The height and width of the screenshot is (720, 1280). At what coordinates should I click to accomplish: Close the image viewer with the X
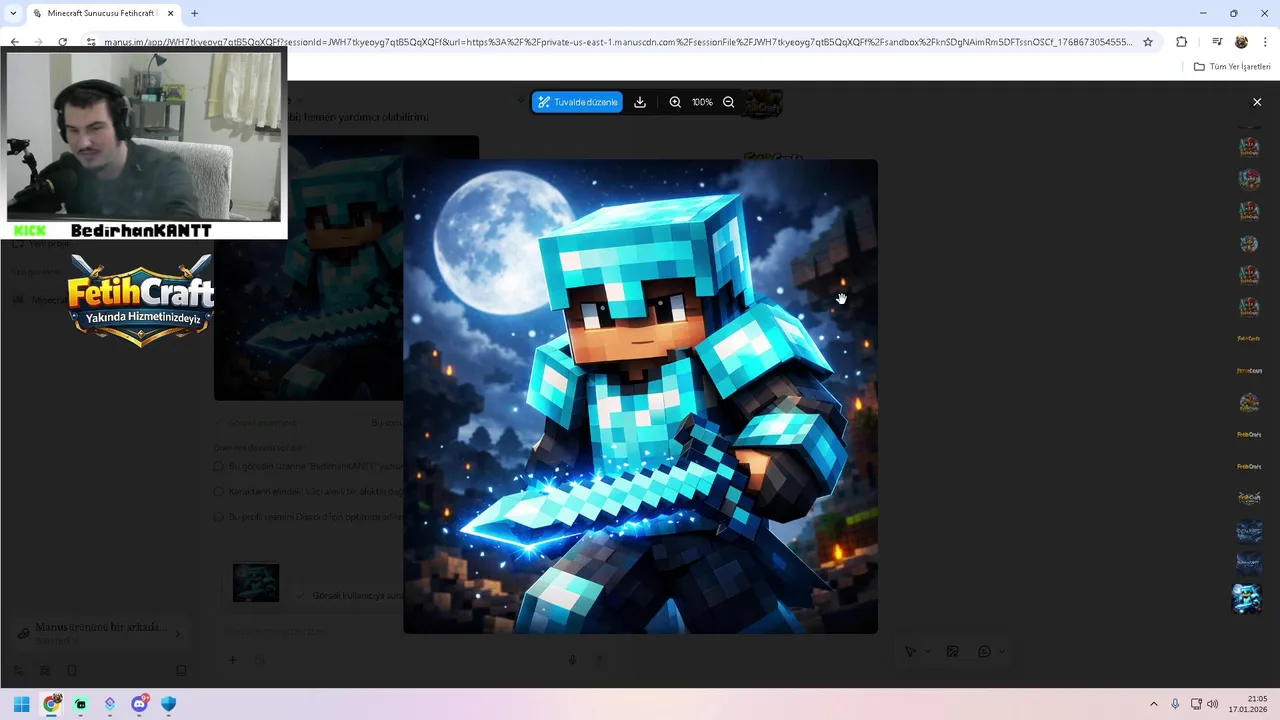(1257, 102)
